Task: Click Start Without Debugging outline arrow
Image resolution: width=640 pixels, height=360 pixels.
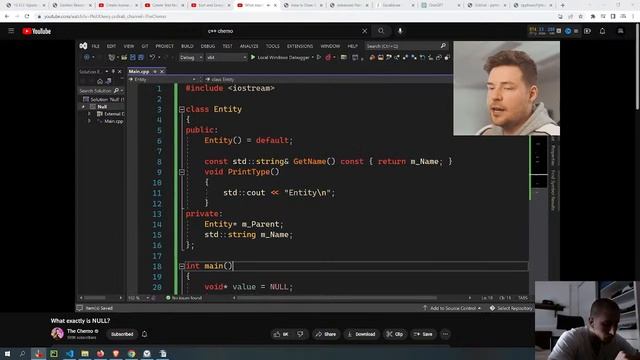Action: pyautogui.click(x=319, y=58)
